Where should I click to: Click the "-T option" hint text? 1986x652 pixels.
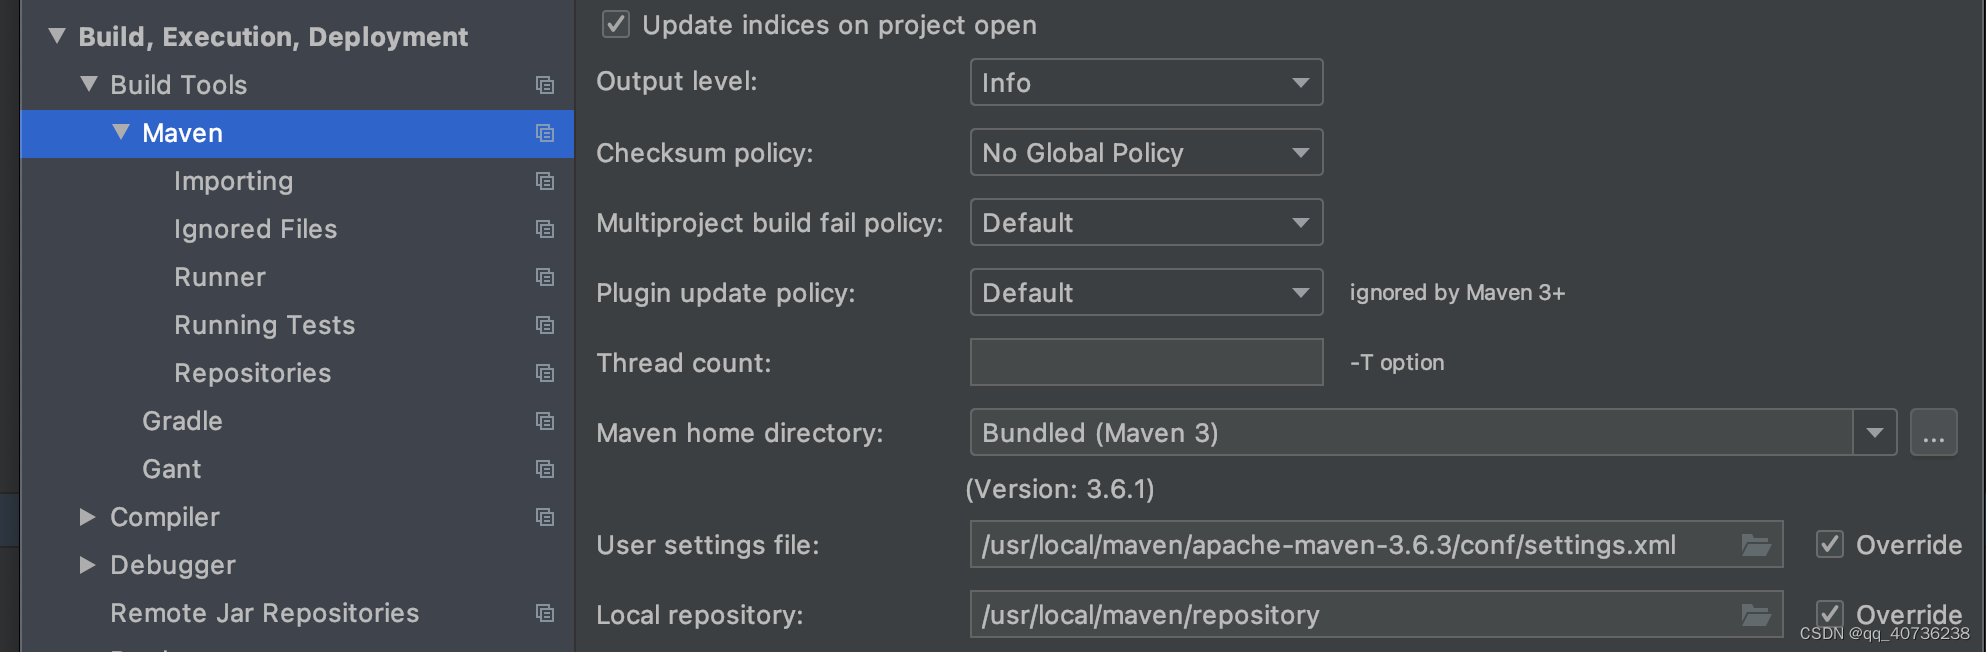point(1397,362)
